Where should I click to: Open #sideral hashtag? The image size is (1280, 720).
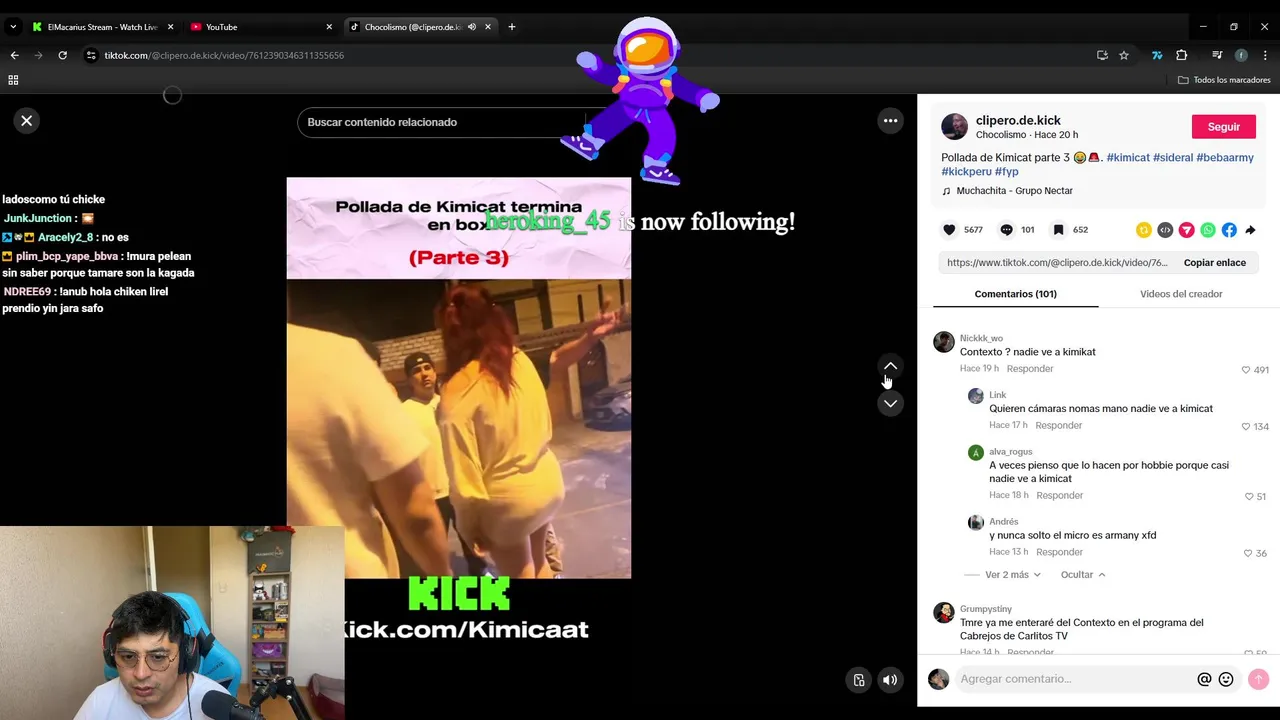click(x=1173, y=158)
